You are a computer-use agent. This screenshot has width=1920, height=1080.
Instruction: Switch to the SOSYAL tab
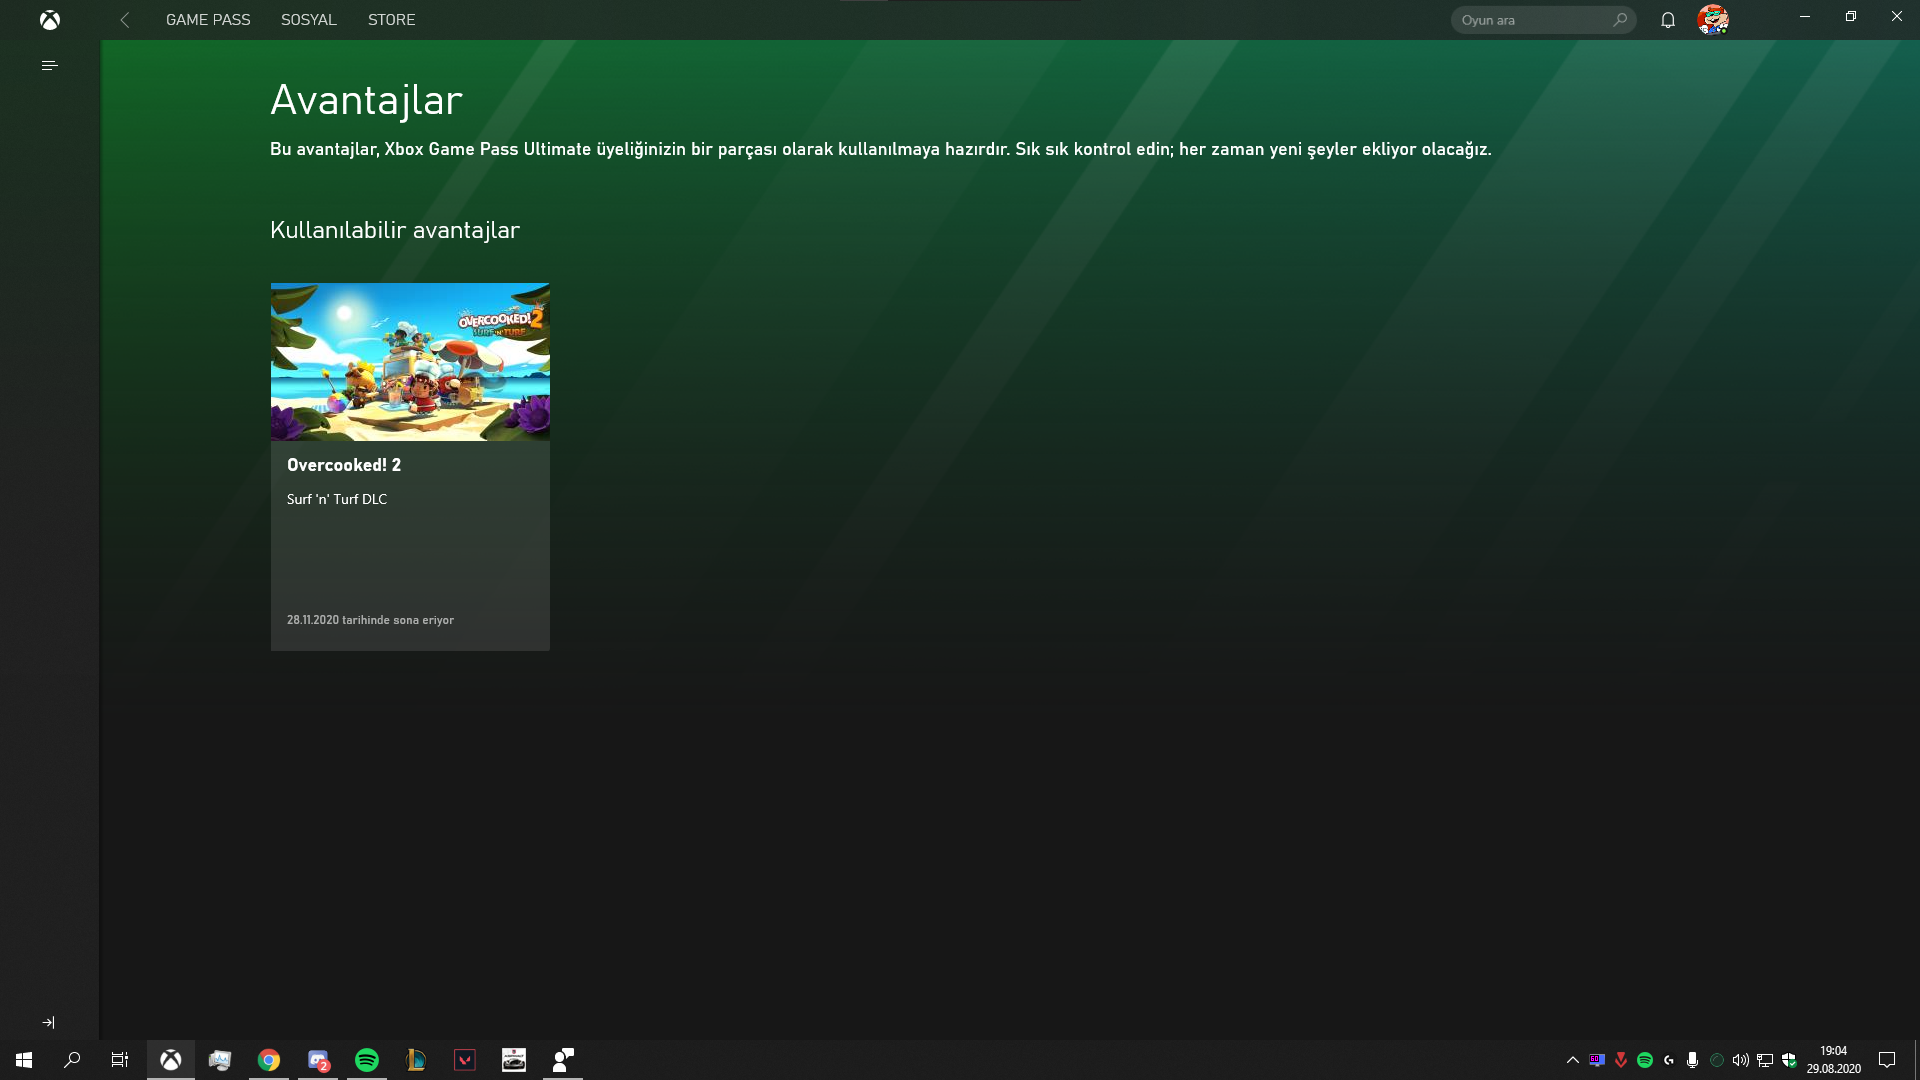[308, 20]
